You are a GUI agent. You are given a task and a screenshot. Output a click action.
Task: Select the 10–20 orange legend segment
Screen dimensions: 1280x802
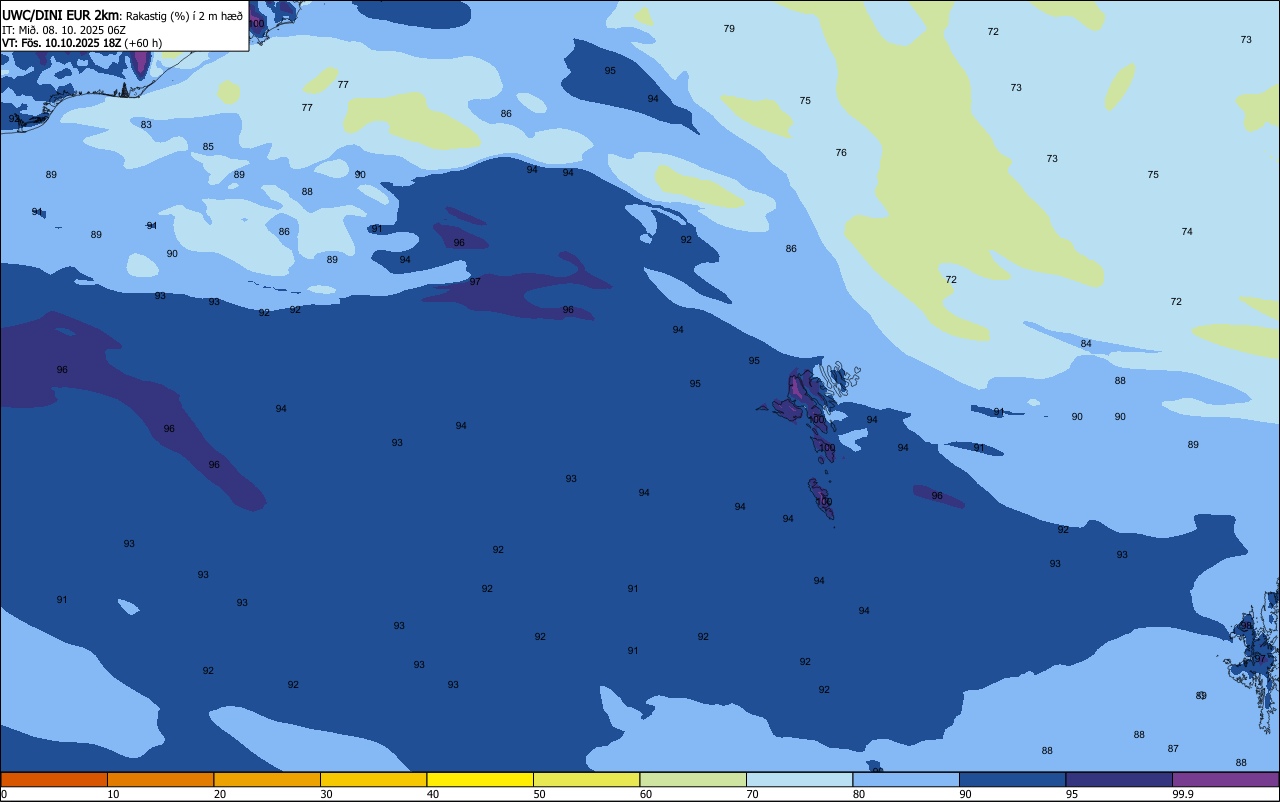point(160,779)
